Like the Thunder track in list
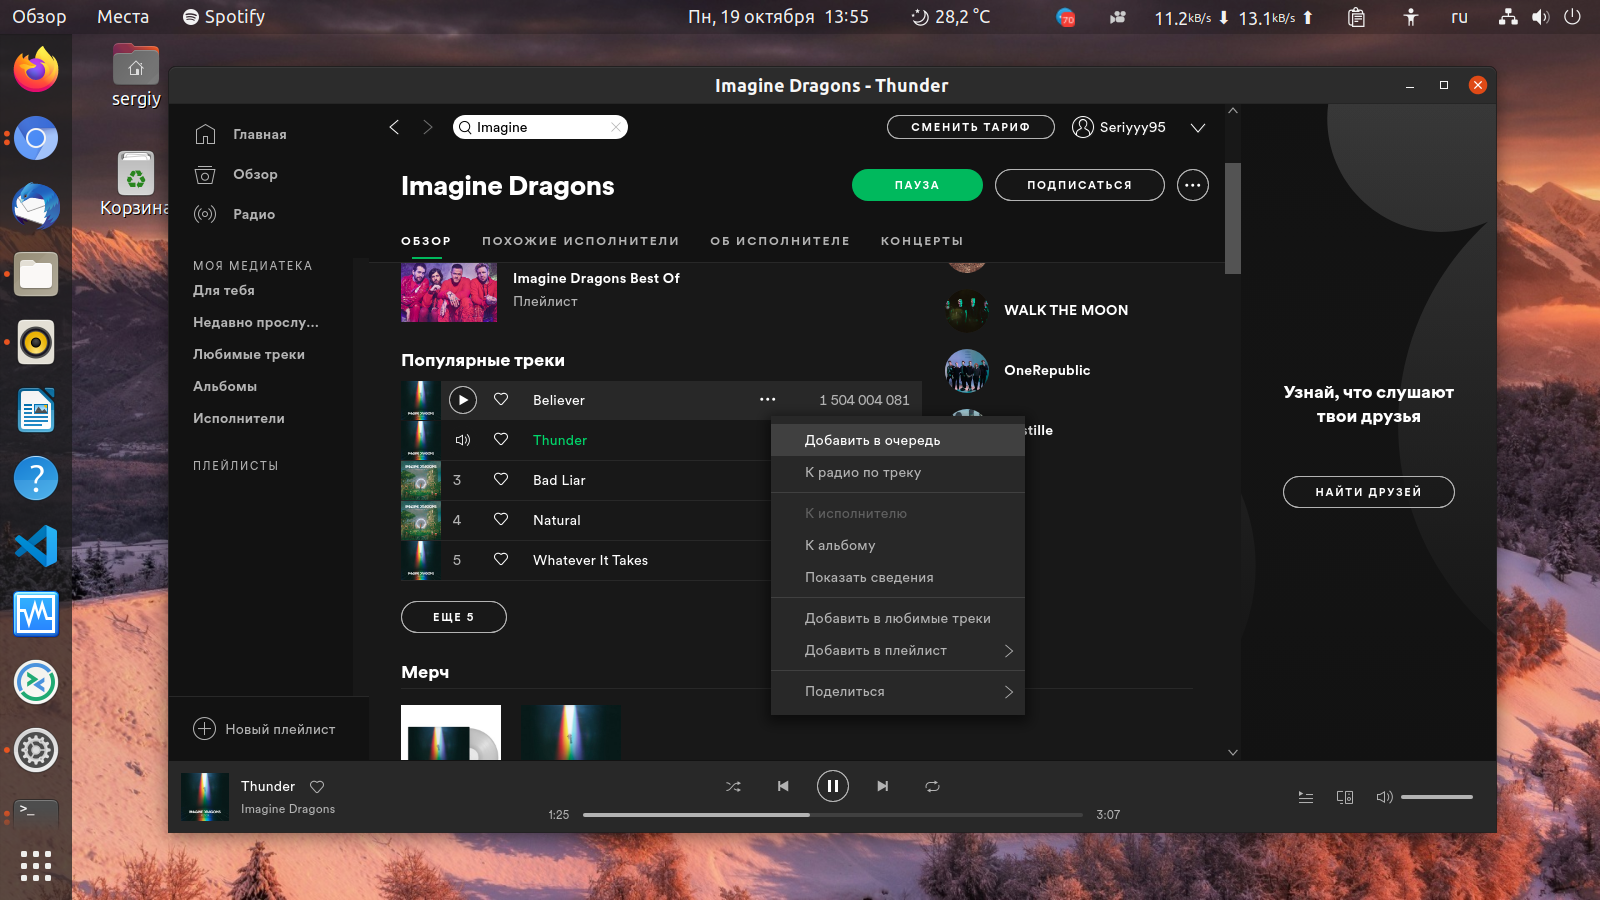Screen dimensions: 1600x900 click(x=501, y=439)
